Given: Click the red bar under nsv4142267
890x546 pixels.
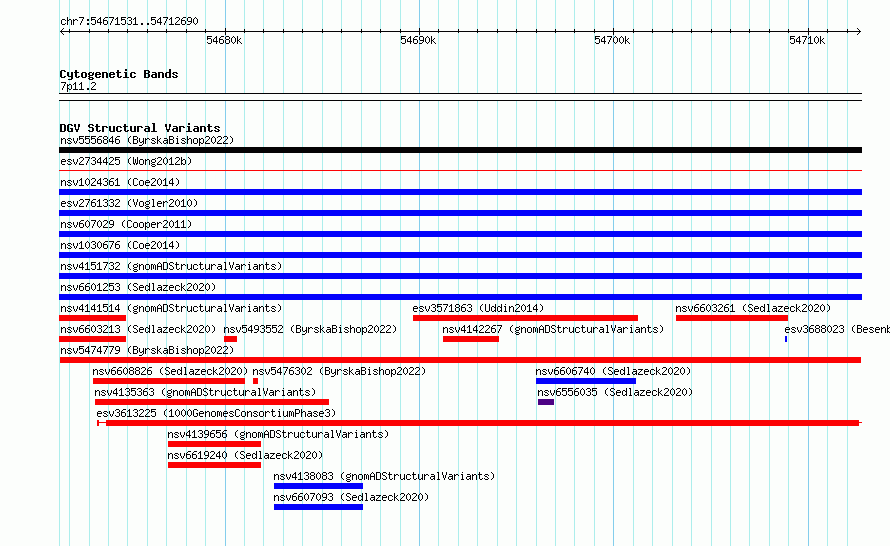Looking at the screenshot, I should click(471, 339).
